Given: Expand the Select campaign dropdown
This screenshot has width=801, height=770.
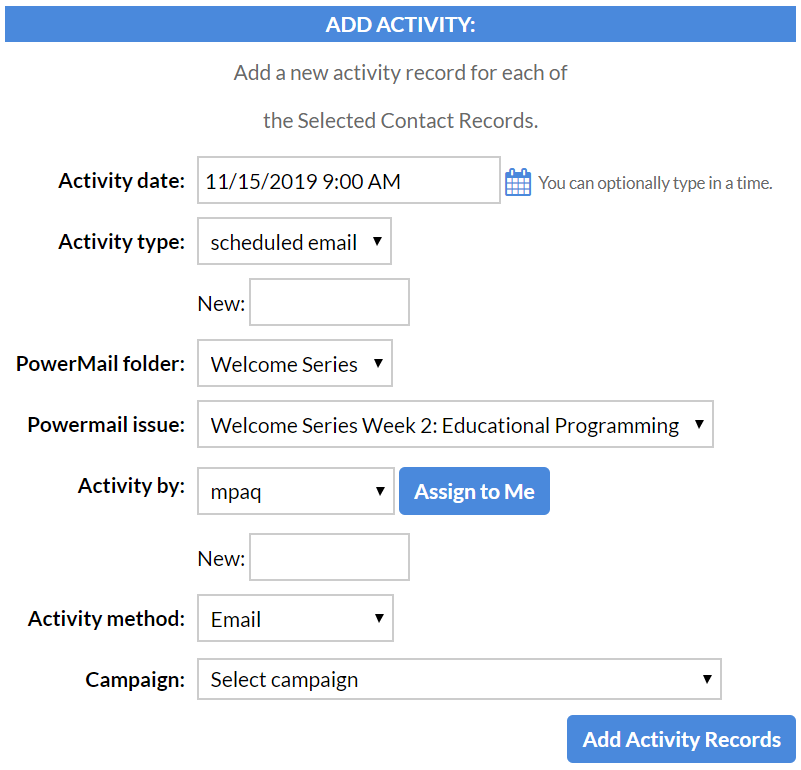Looking at the screenshot, I should pyautogui.click(x=459, y=679).
